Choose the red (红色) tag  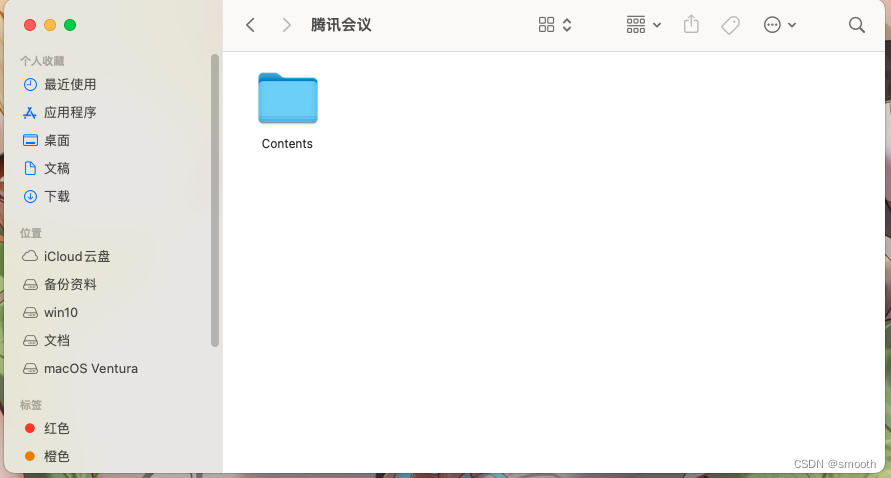[x=47, y=428]
